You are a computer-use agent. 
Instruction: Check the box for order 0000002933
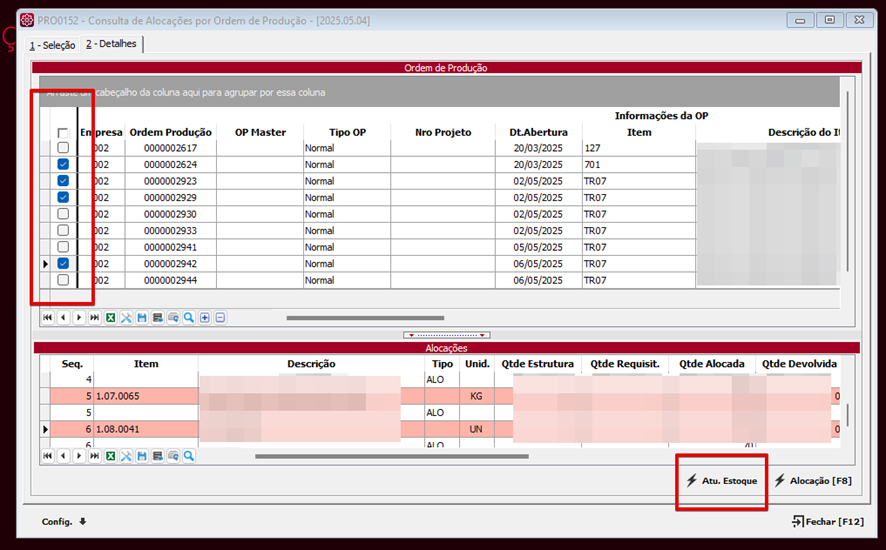(63, 230)
